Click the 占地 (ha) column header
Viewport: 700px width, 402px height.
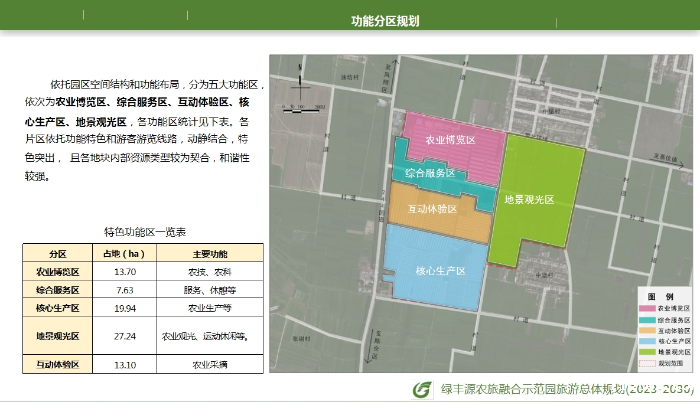pyautogui.click(x=125, y=254)
